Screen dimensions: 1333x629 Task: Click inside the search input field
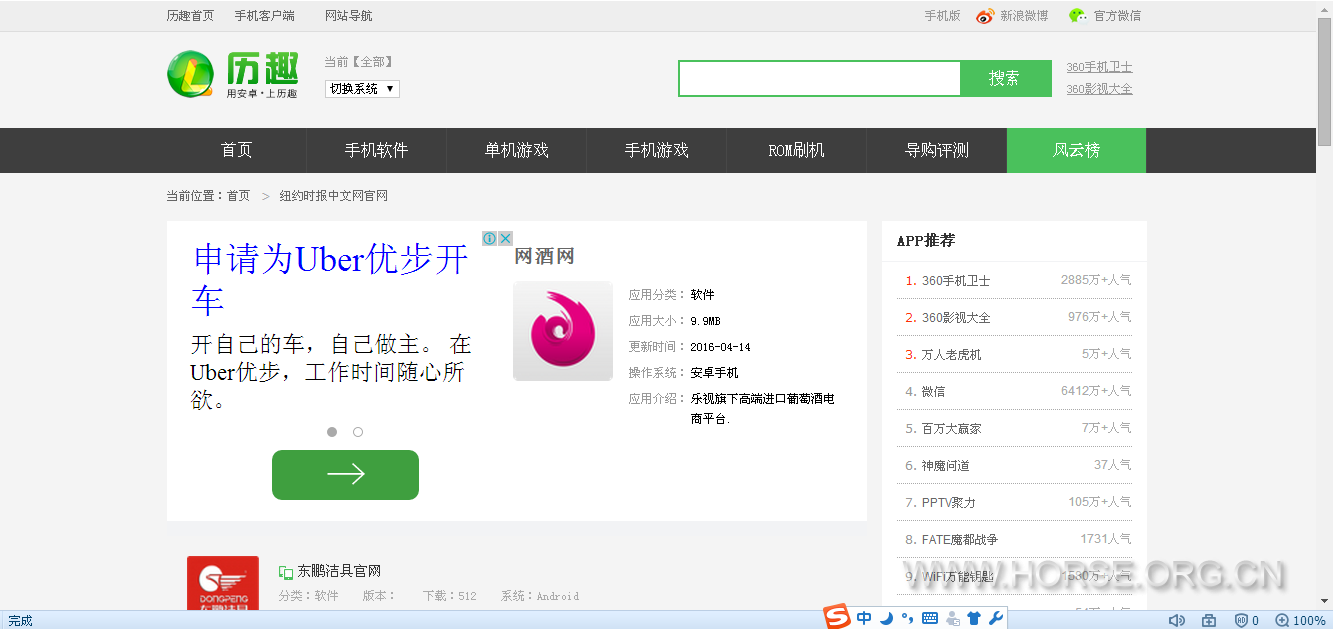(819, 79)
